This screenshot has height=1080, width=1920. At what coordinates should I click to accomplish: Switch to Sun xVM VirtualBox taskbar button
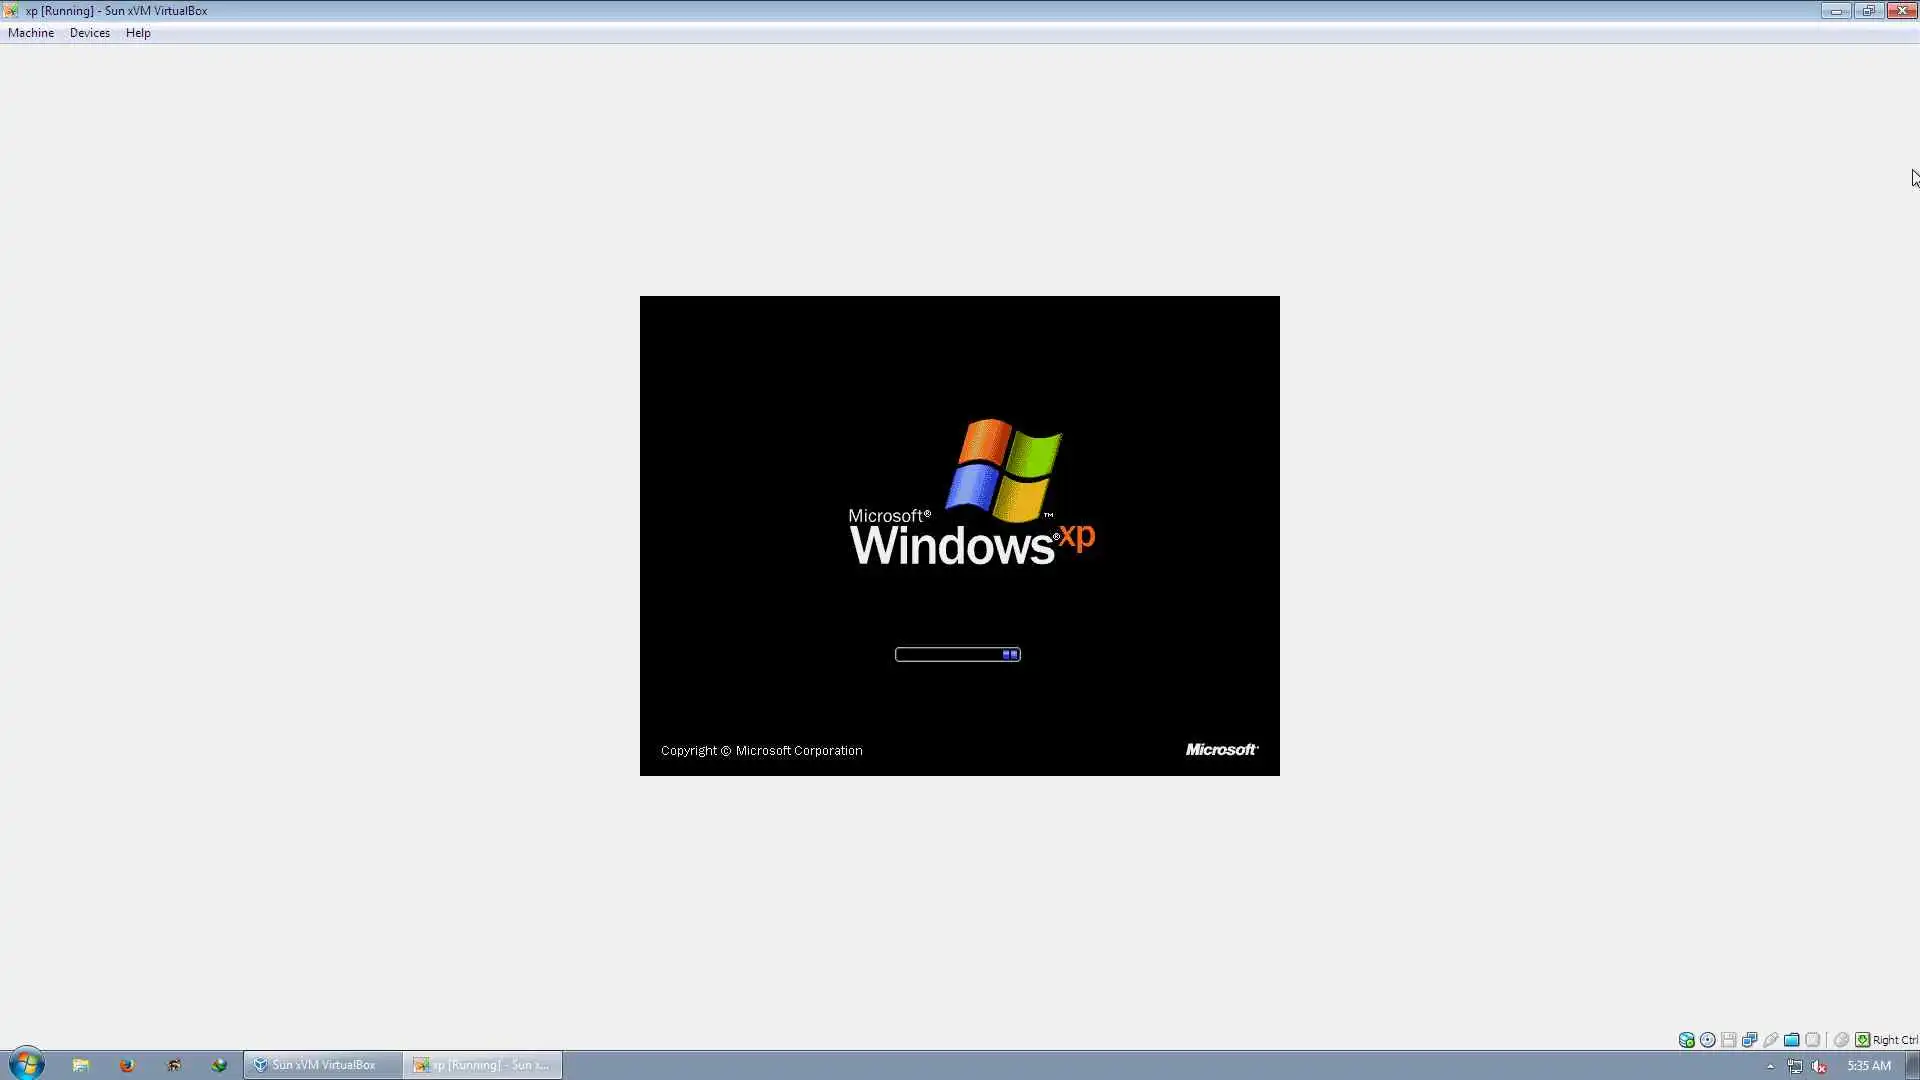[x=322, y=1065]
